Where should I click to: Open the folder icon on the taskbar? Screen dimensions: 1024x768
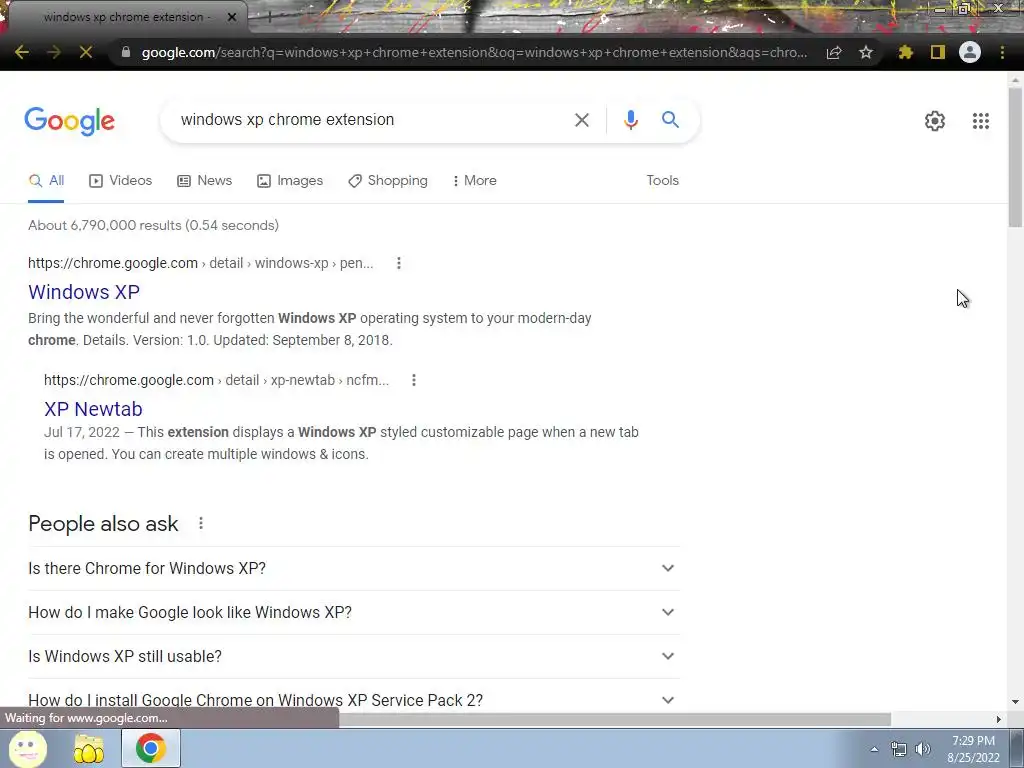click(x=89, y=748)
